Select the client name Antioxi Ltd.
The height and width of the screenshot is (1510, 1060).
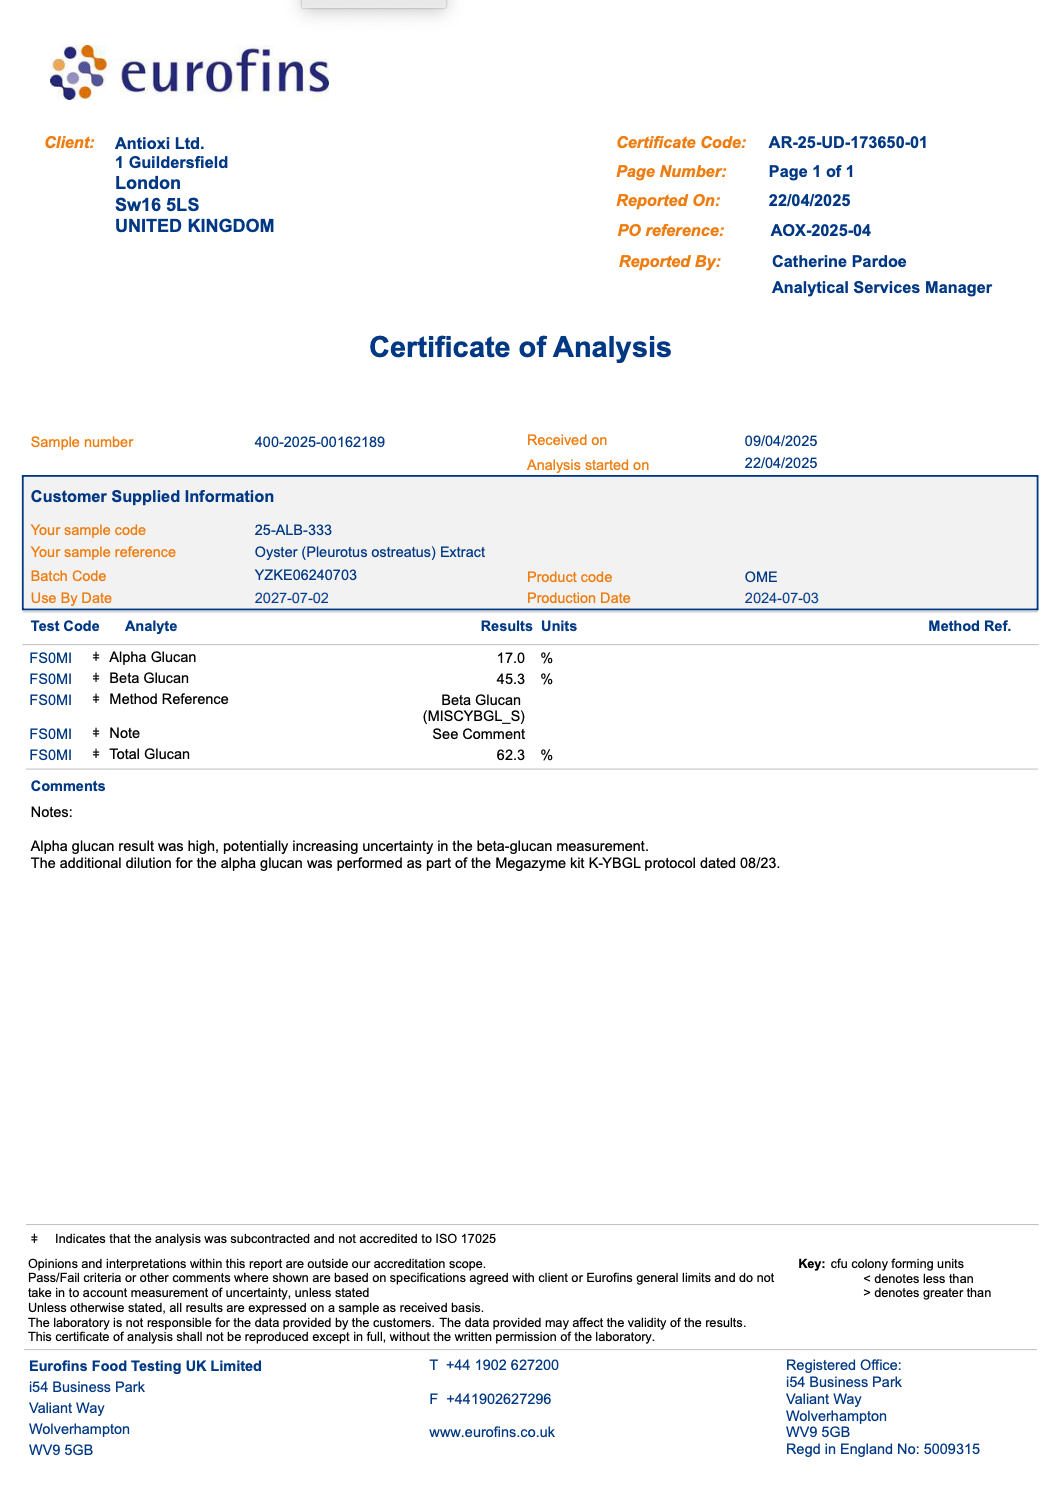coord(159,144)
